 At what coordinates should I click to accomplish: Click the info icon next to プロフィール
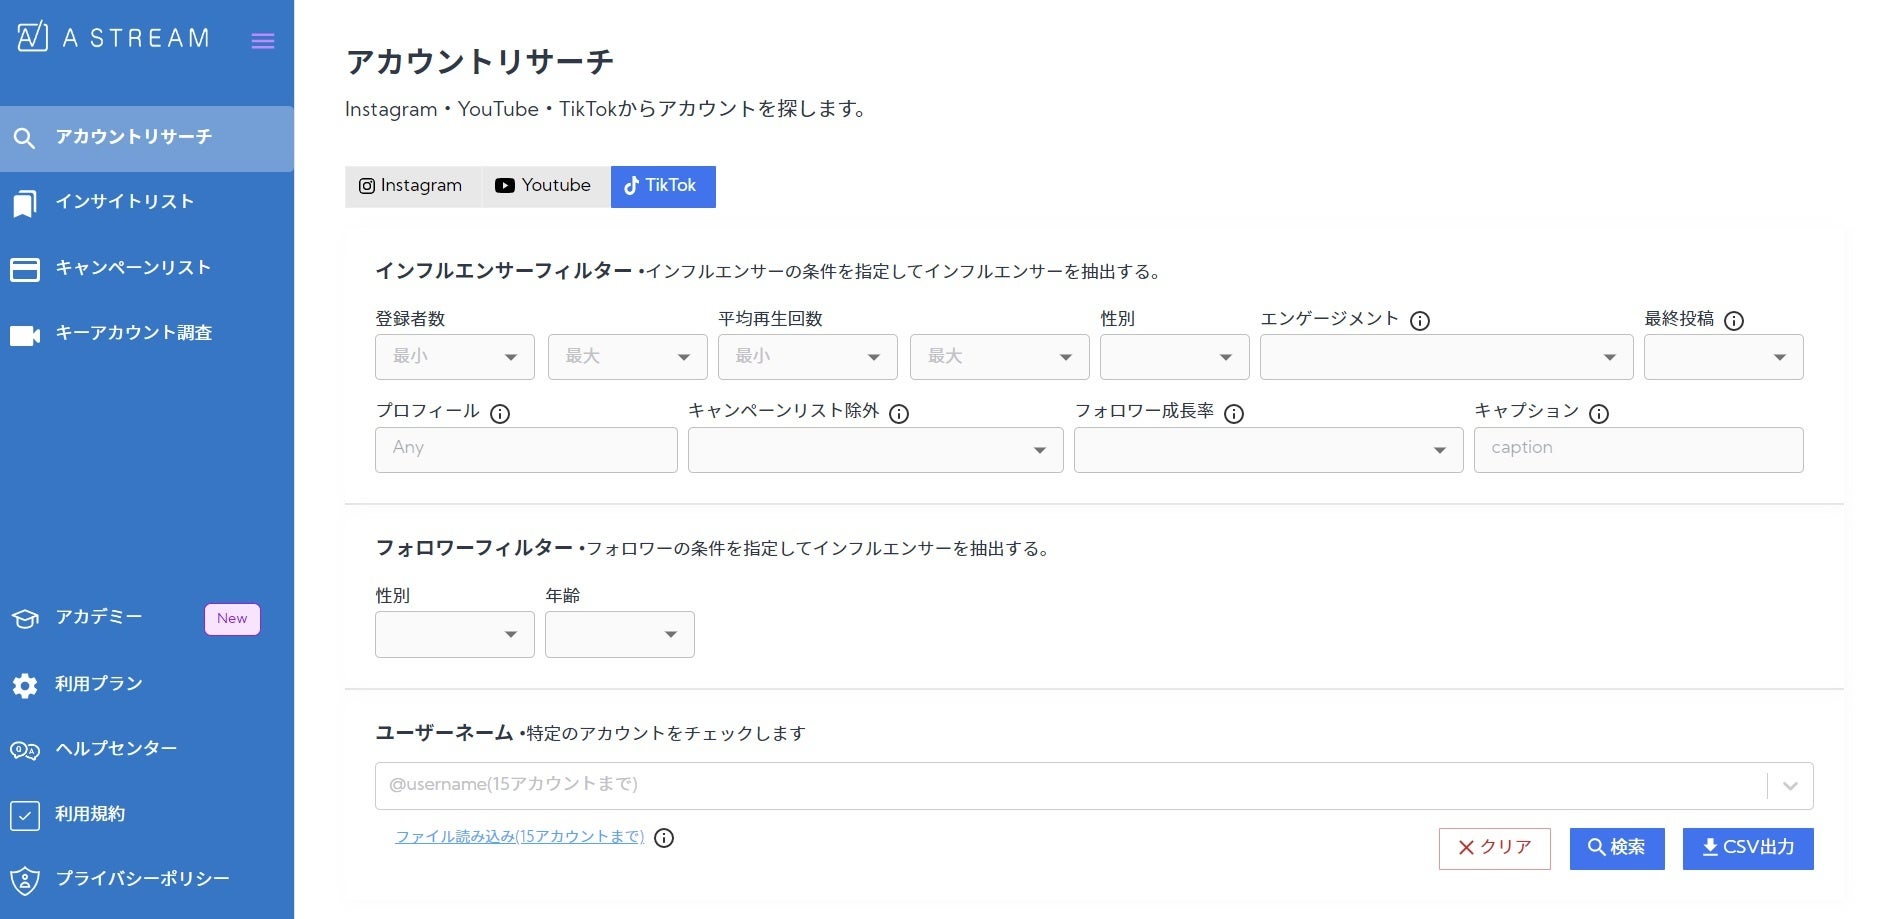click(500, 414)
